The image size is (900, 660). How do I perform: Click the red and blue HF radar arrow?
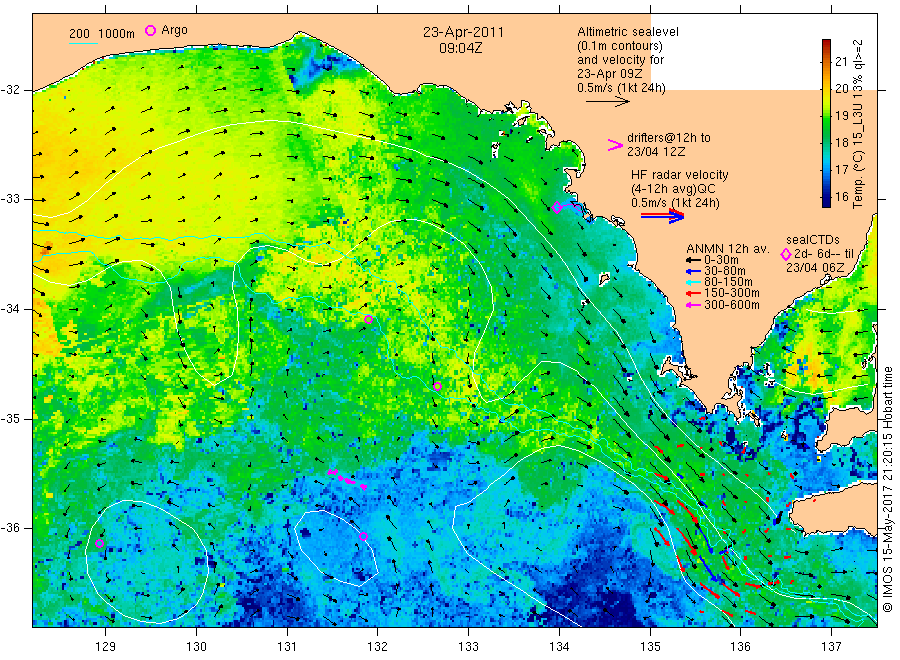point(662,216)
